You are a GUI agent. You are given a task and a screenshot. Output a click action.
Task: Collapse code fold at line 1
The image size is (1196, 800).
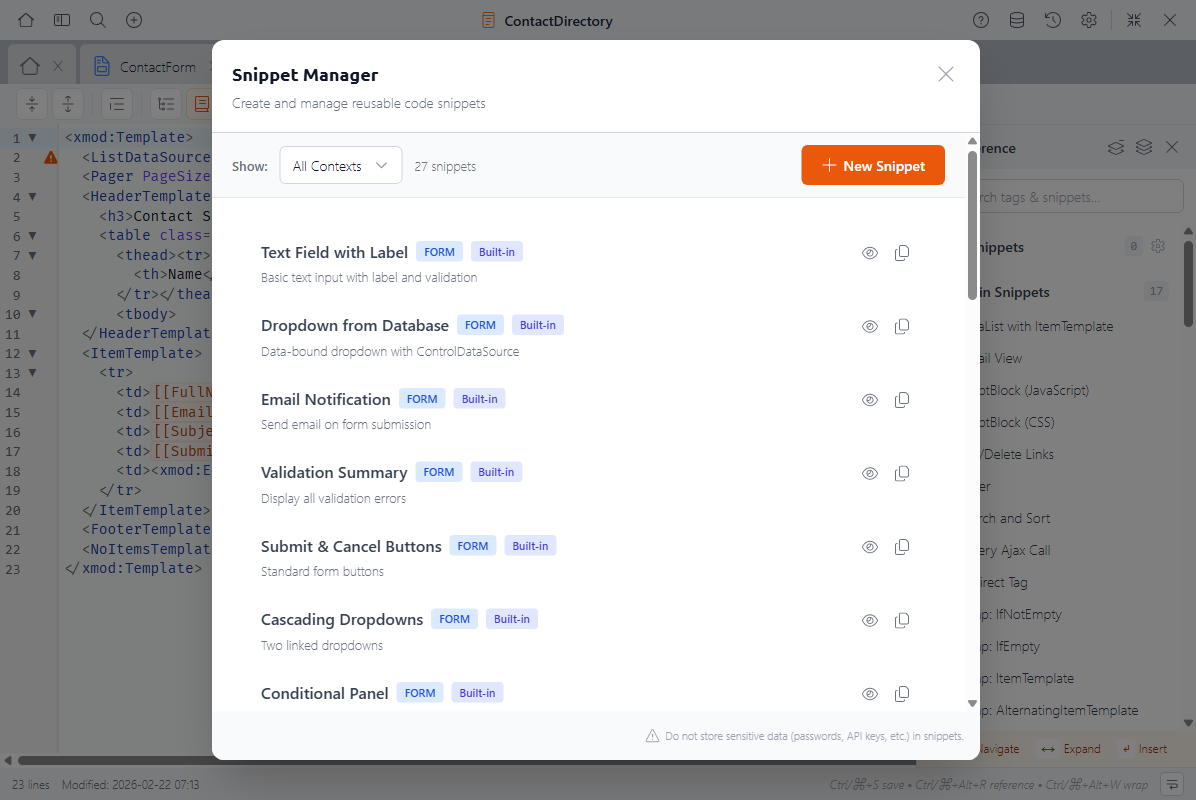coord(32,138)
